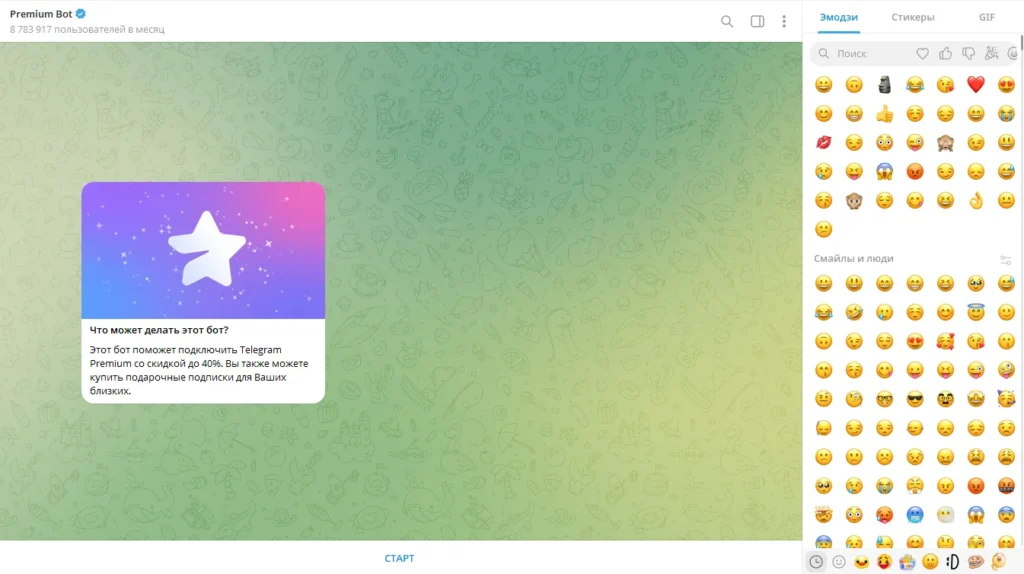Click the 'Что может делать этот бот?' heading
Screen dimensions: 1024x574
159,330
